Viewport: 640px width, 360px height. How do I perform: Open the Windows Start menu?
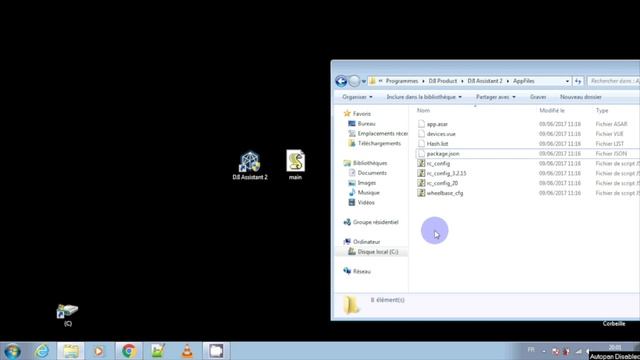[x=12, y=351]
